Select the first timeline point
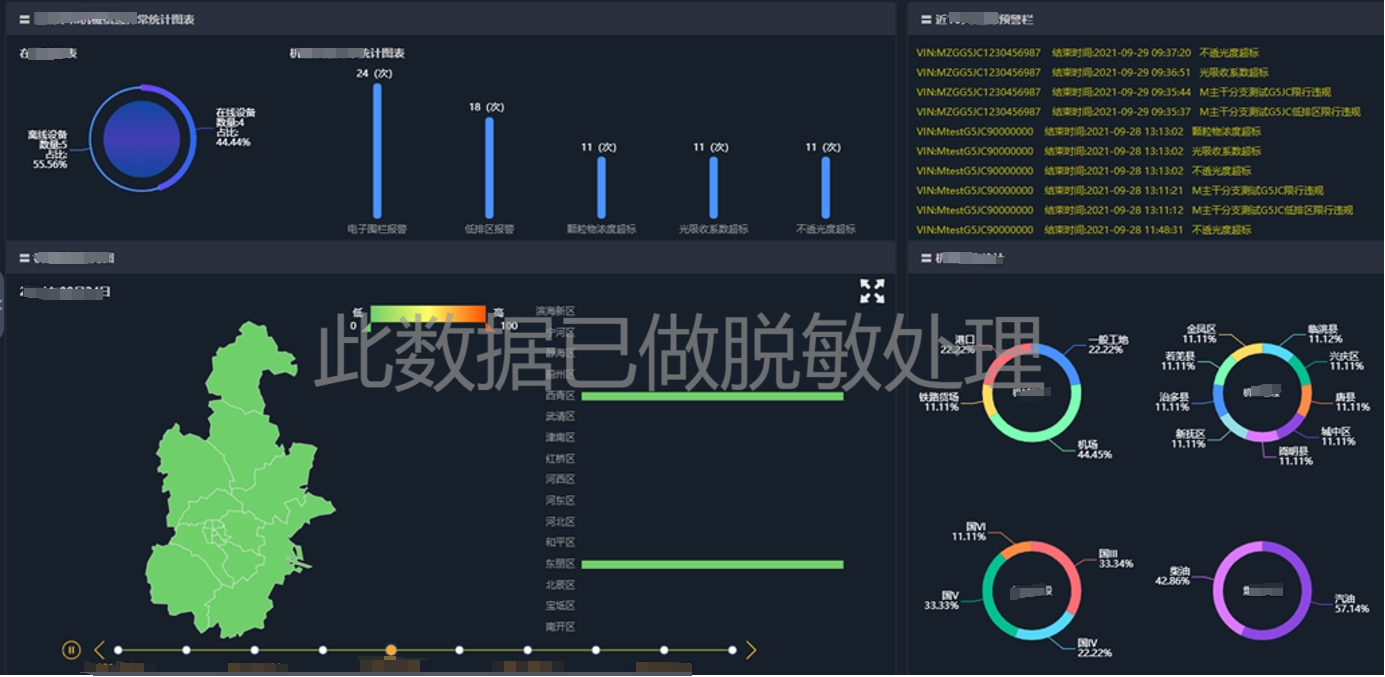Viewport: 1385px width, 677px height. pyautogui.click(x=118, y=650)
